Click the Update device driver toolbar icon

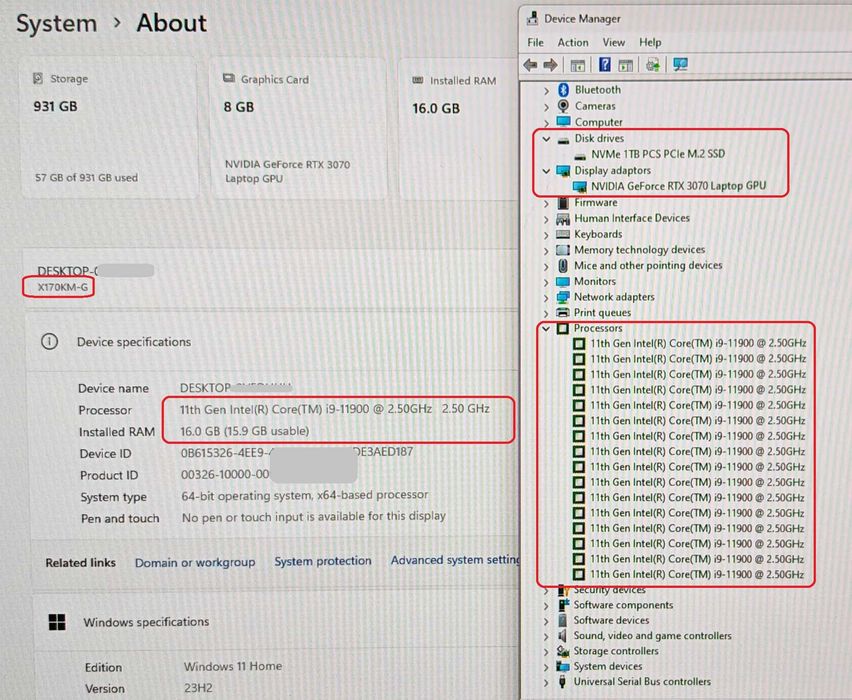653,65
